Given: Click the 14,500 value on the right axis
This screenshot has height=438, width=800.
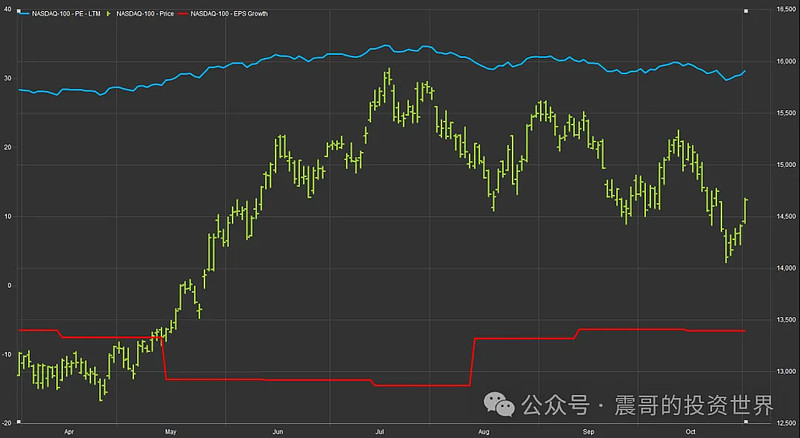Looking at the screenshot, I should click(786, 216).
